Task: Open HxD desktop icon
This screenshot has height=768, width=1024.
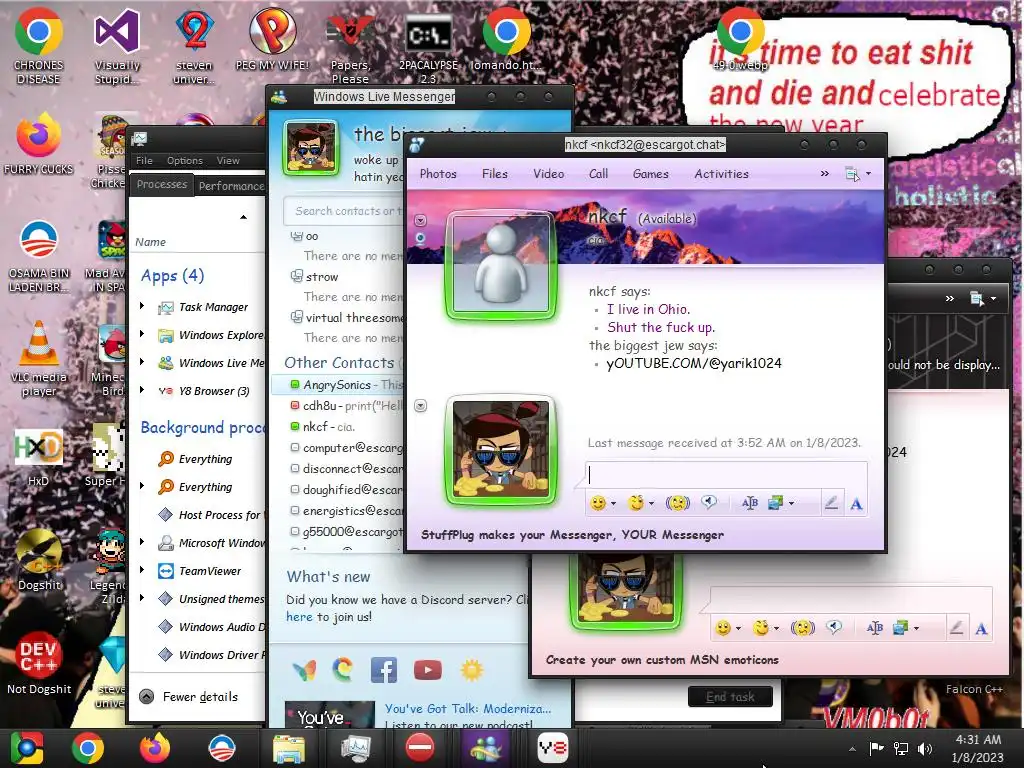Action: tap(39, 457)
